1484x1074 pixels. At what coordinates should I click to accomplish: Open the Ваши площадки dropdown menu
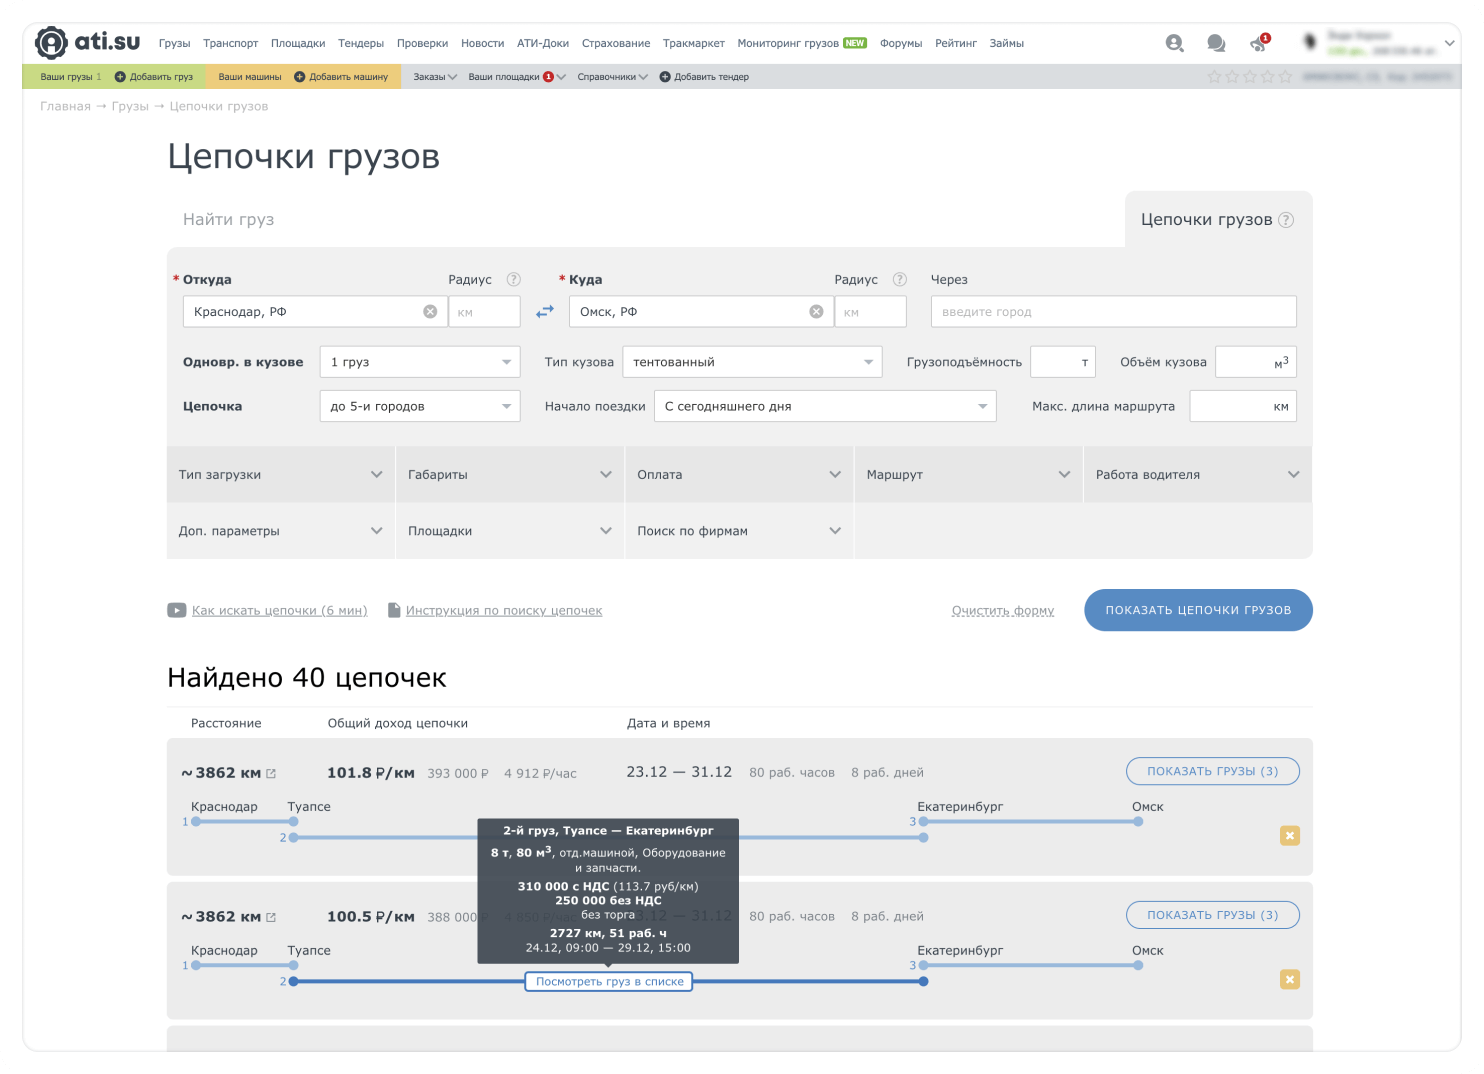click(517, 77)
